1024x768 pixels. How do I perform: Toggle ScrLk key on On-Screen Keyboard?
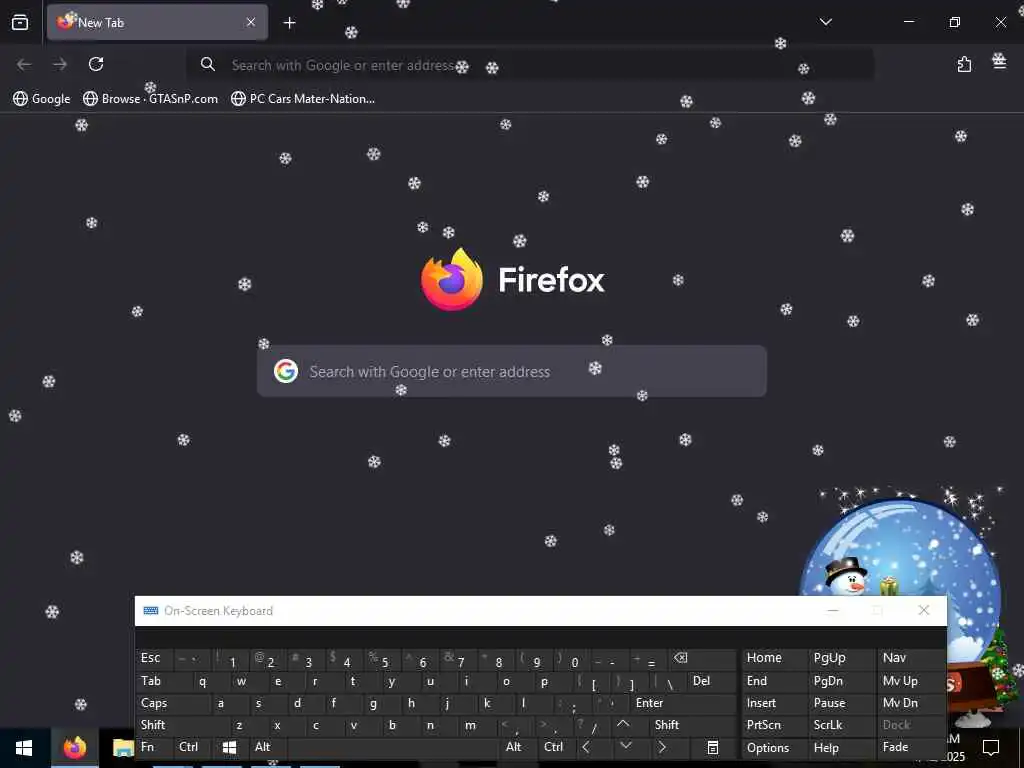(x=840, y=725)
